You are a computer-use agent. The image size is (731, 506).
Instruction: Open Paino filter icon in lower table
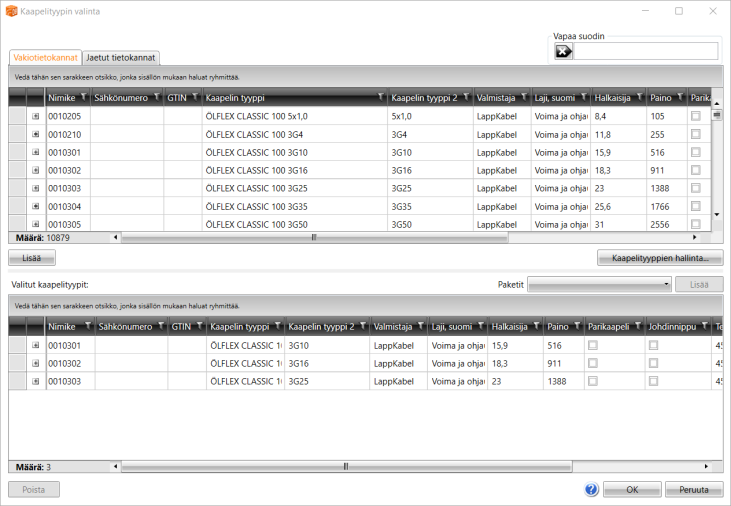(x=578, y=327)
